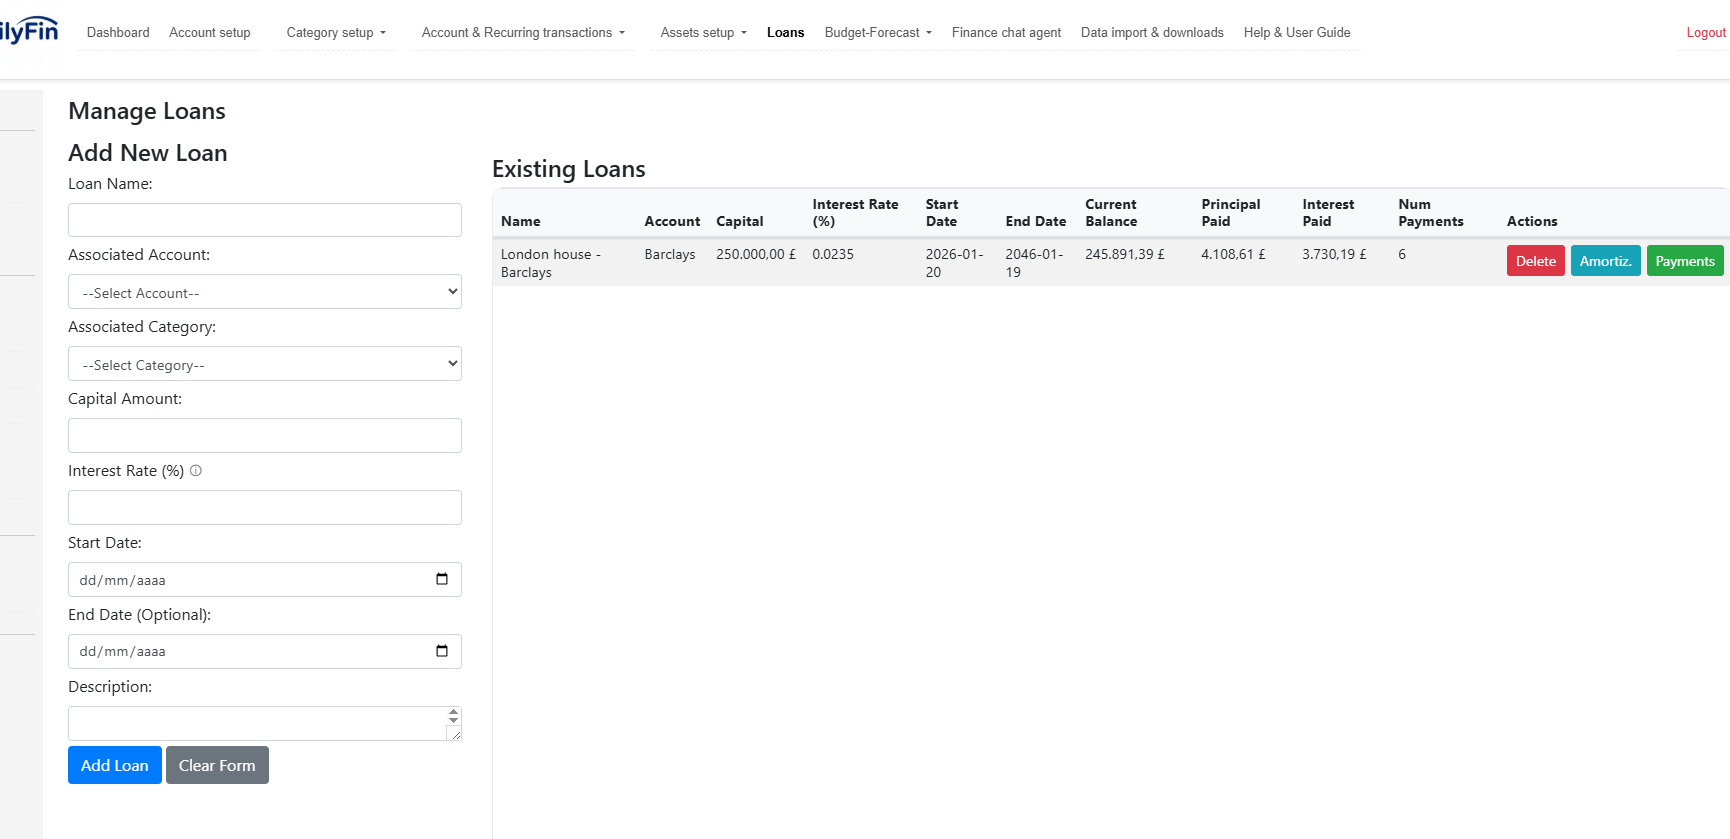Focus the Capital Amount input field
The width and height of the screenshot is (1730, 839).
pos(265,435)
